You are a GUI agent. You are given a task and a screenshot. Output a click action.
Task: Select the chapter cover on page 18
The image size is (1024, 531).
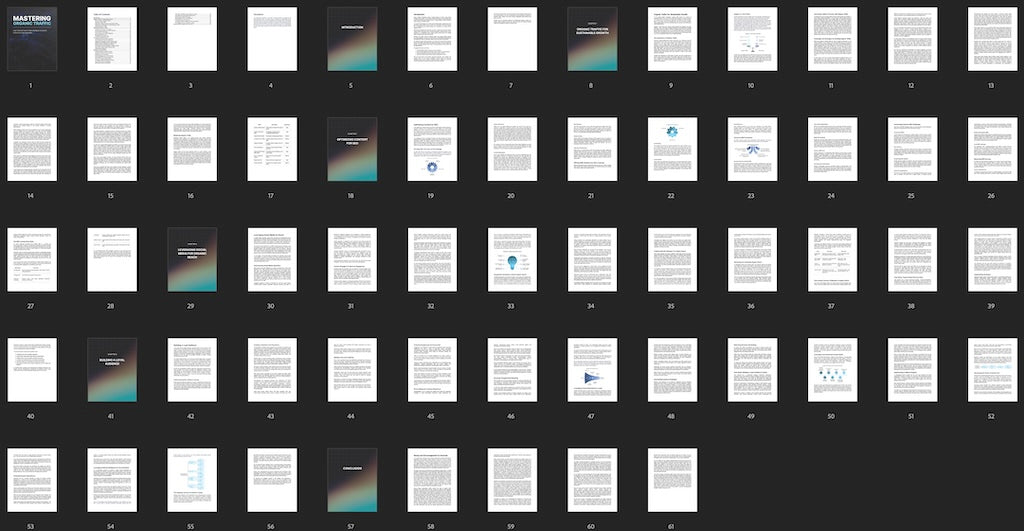click(352, 149)
